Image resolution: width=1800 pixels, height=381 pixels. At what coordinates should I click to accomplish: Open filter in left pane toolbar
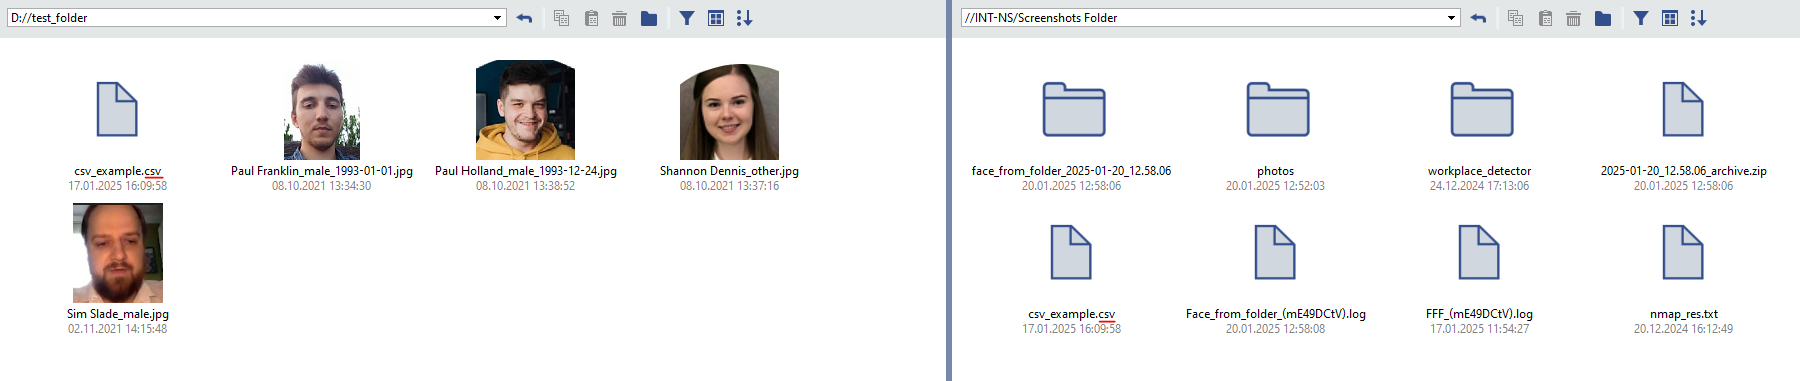click(687, 18)
